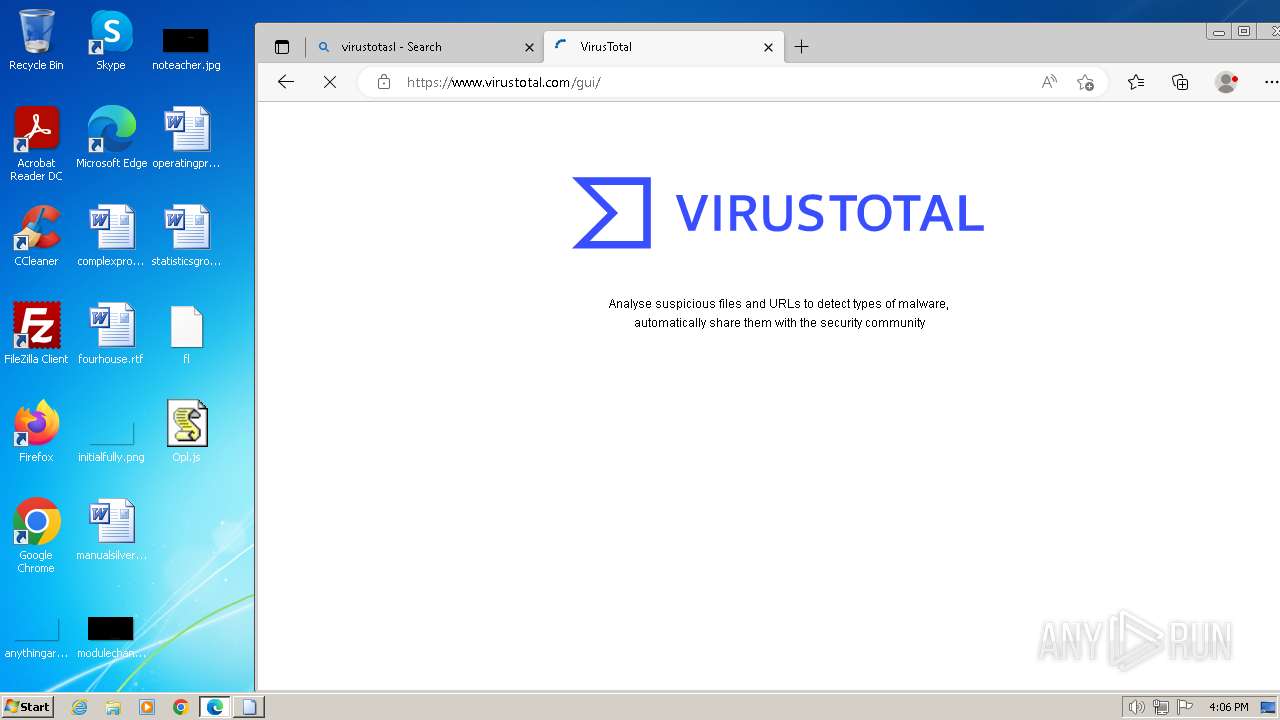Screen dimensions: 1280x720
Task: Launch the Google Chrome desktop shortcut
Action: 36,535
